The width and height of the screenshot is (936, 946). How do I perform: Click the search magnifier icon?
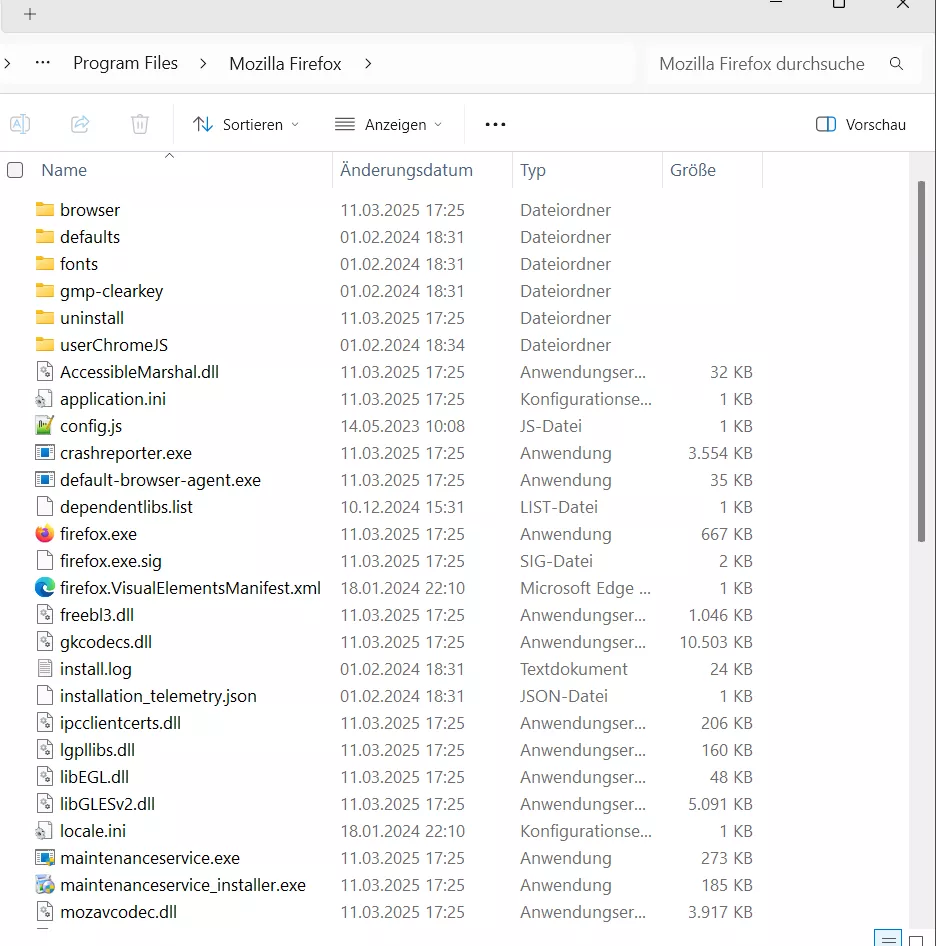(897, 63)
